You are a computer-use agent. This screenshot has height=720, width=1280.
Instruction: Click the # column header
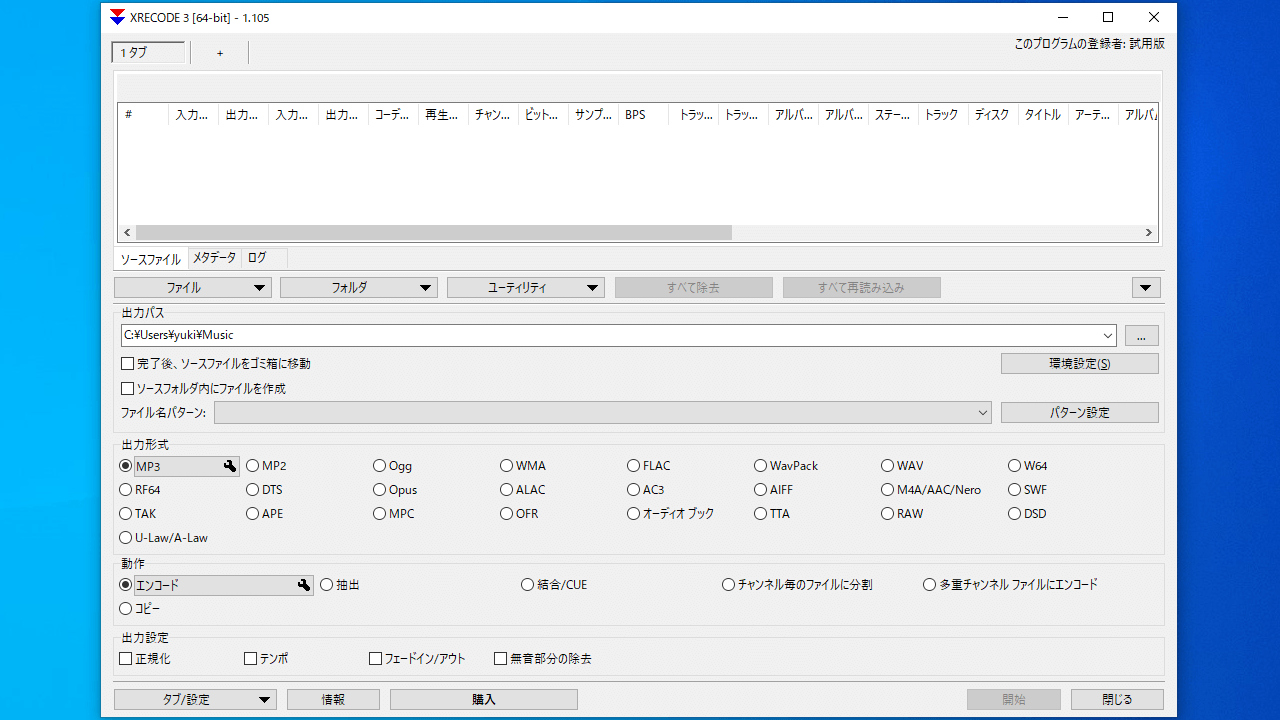click(143, 115)
